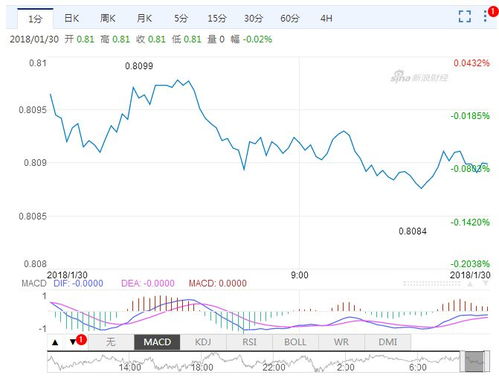This screenshot has width=499, height=378.
Task: Click the 0.8084 low price label
Action: click(x=413, y=231)
